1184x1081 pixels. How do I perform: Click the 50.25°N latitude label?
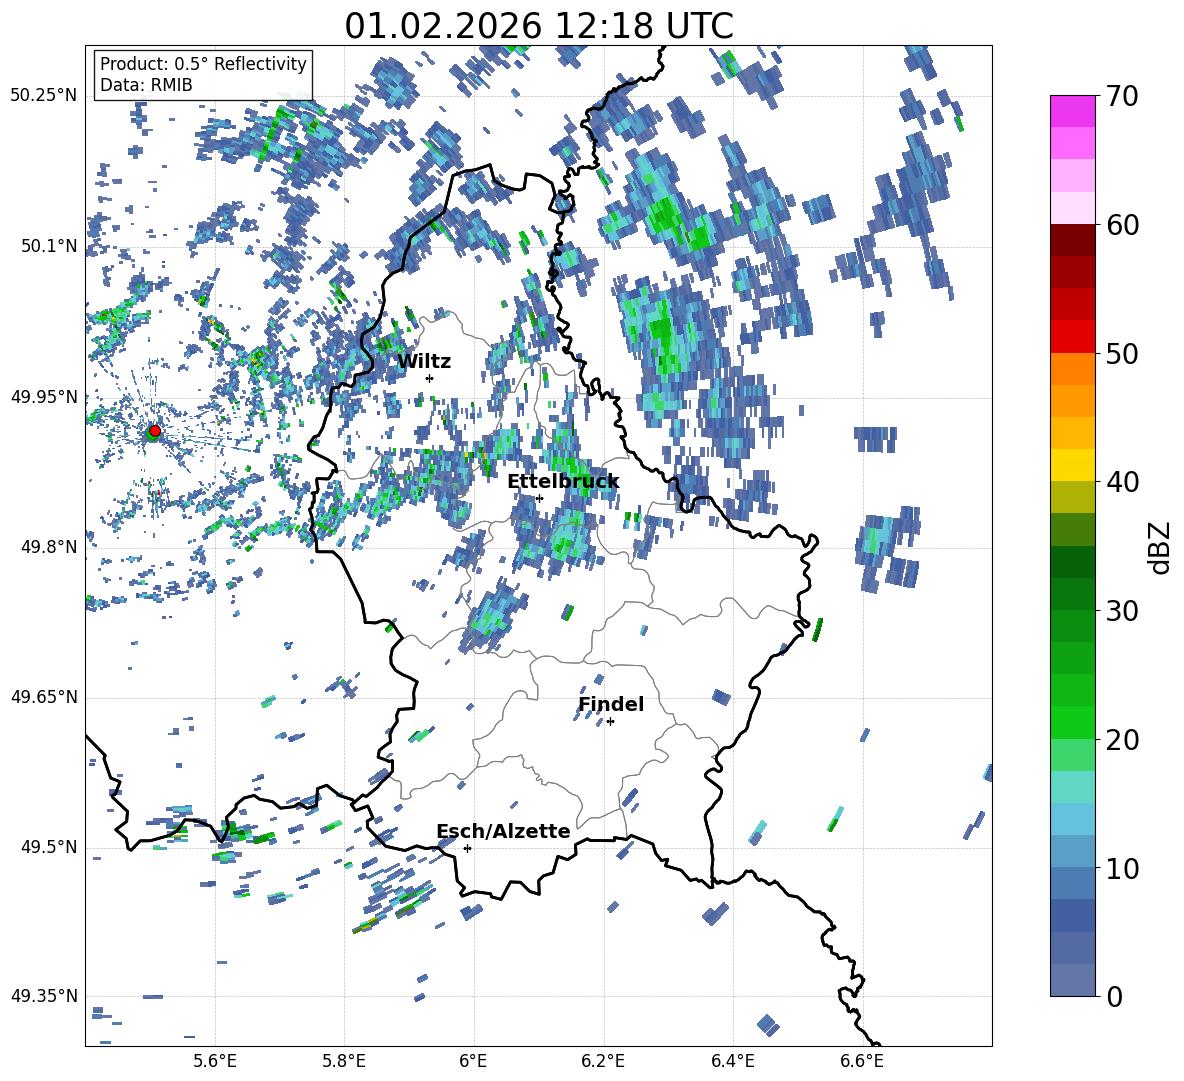(44, 96)
